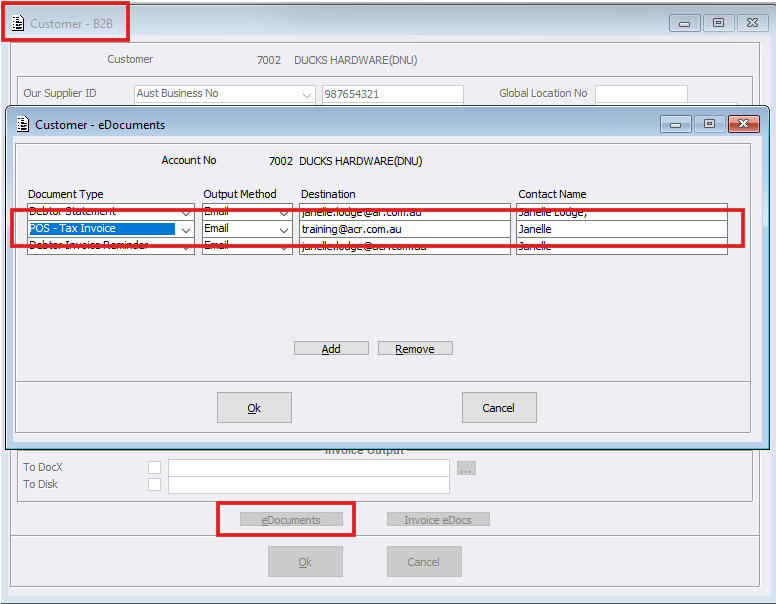This screenshot has width=776, height=604.
Task: Click the Debtor Invoice Reminder destination field
Action: [x=404, y=246]
